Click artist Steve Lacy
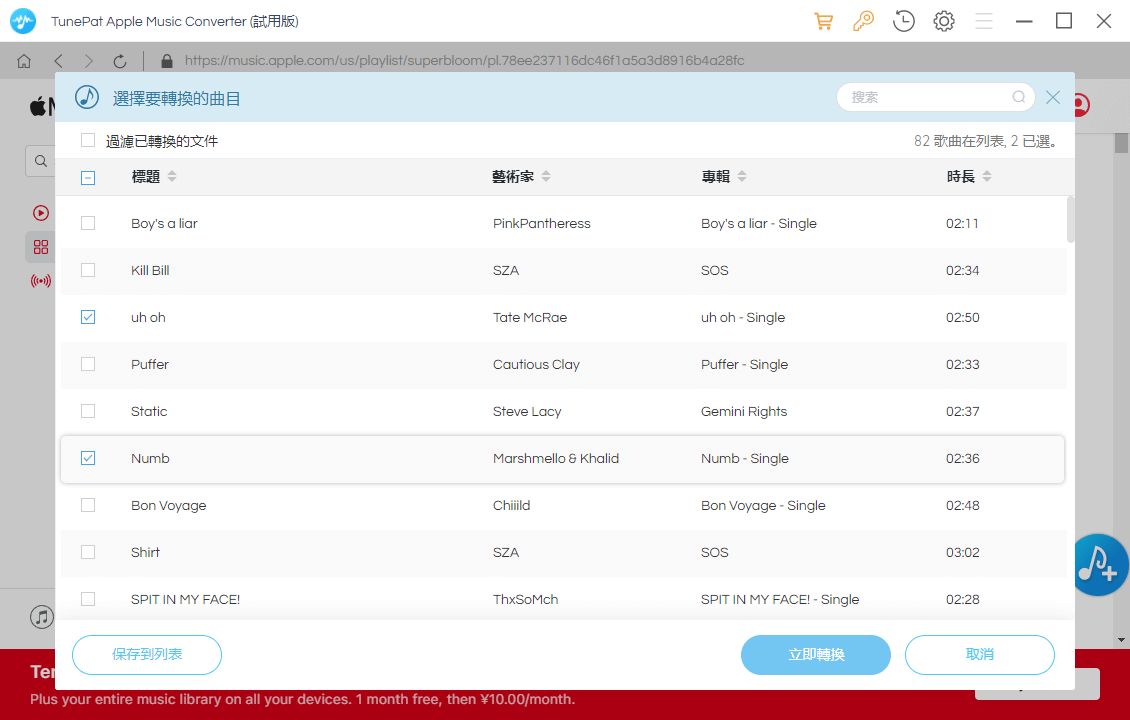 [527, 412]
